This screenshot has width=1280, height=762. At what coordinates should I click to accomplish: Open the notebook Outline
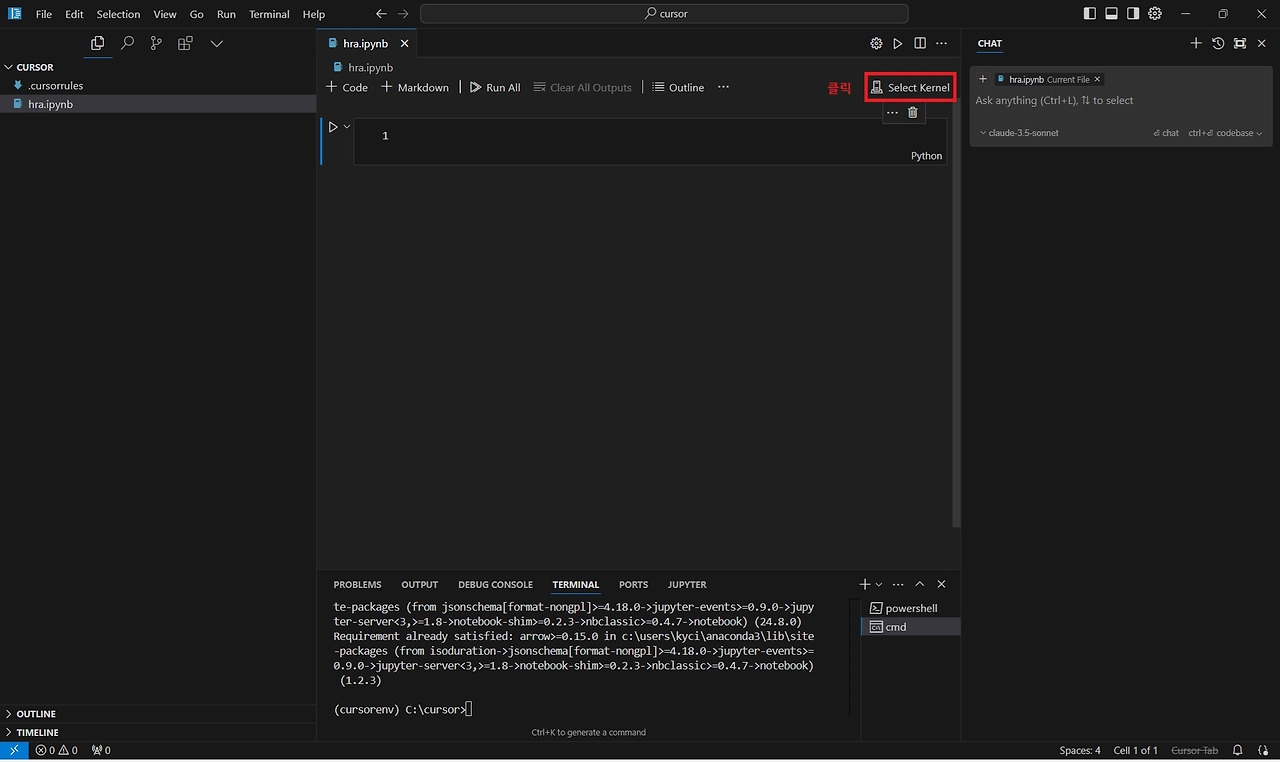678,87
